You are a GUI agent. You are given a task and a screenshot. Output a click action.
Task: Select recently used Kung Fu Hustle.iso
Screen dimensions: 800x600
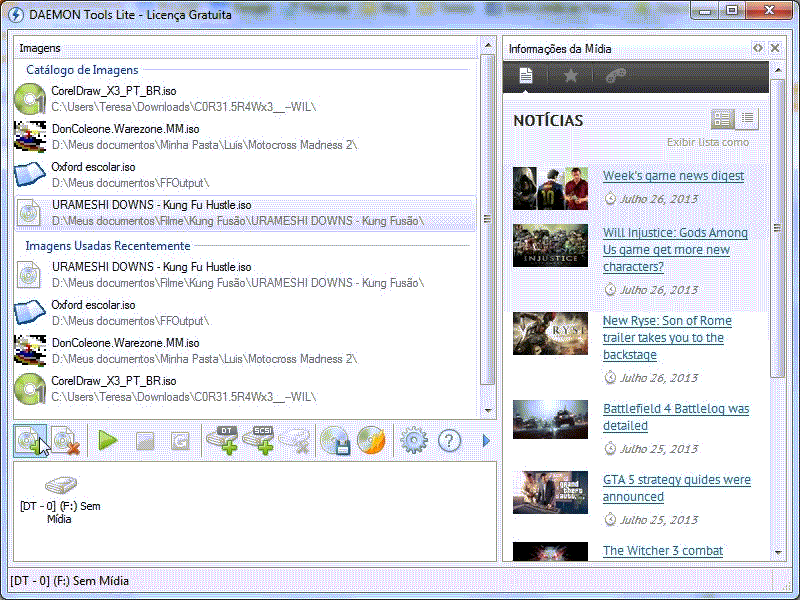[245, 274]
